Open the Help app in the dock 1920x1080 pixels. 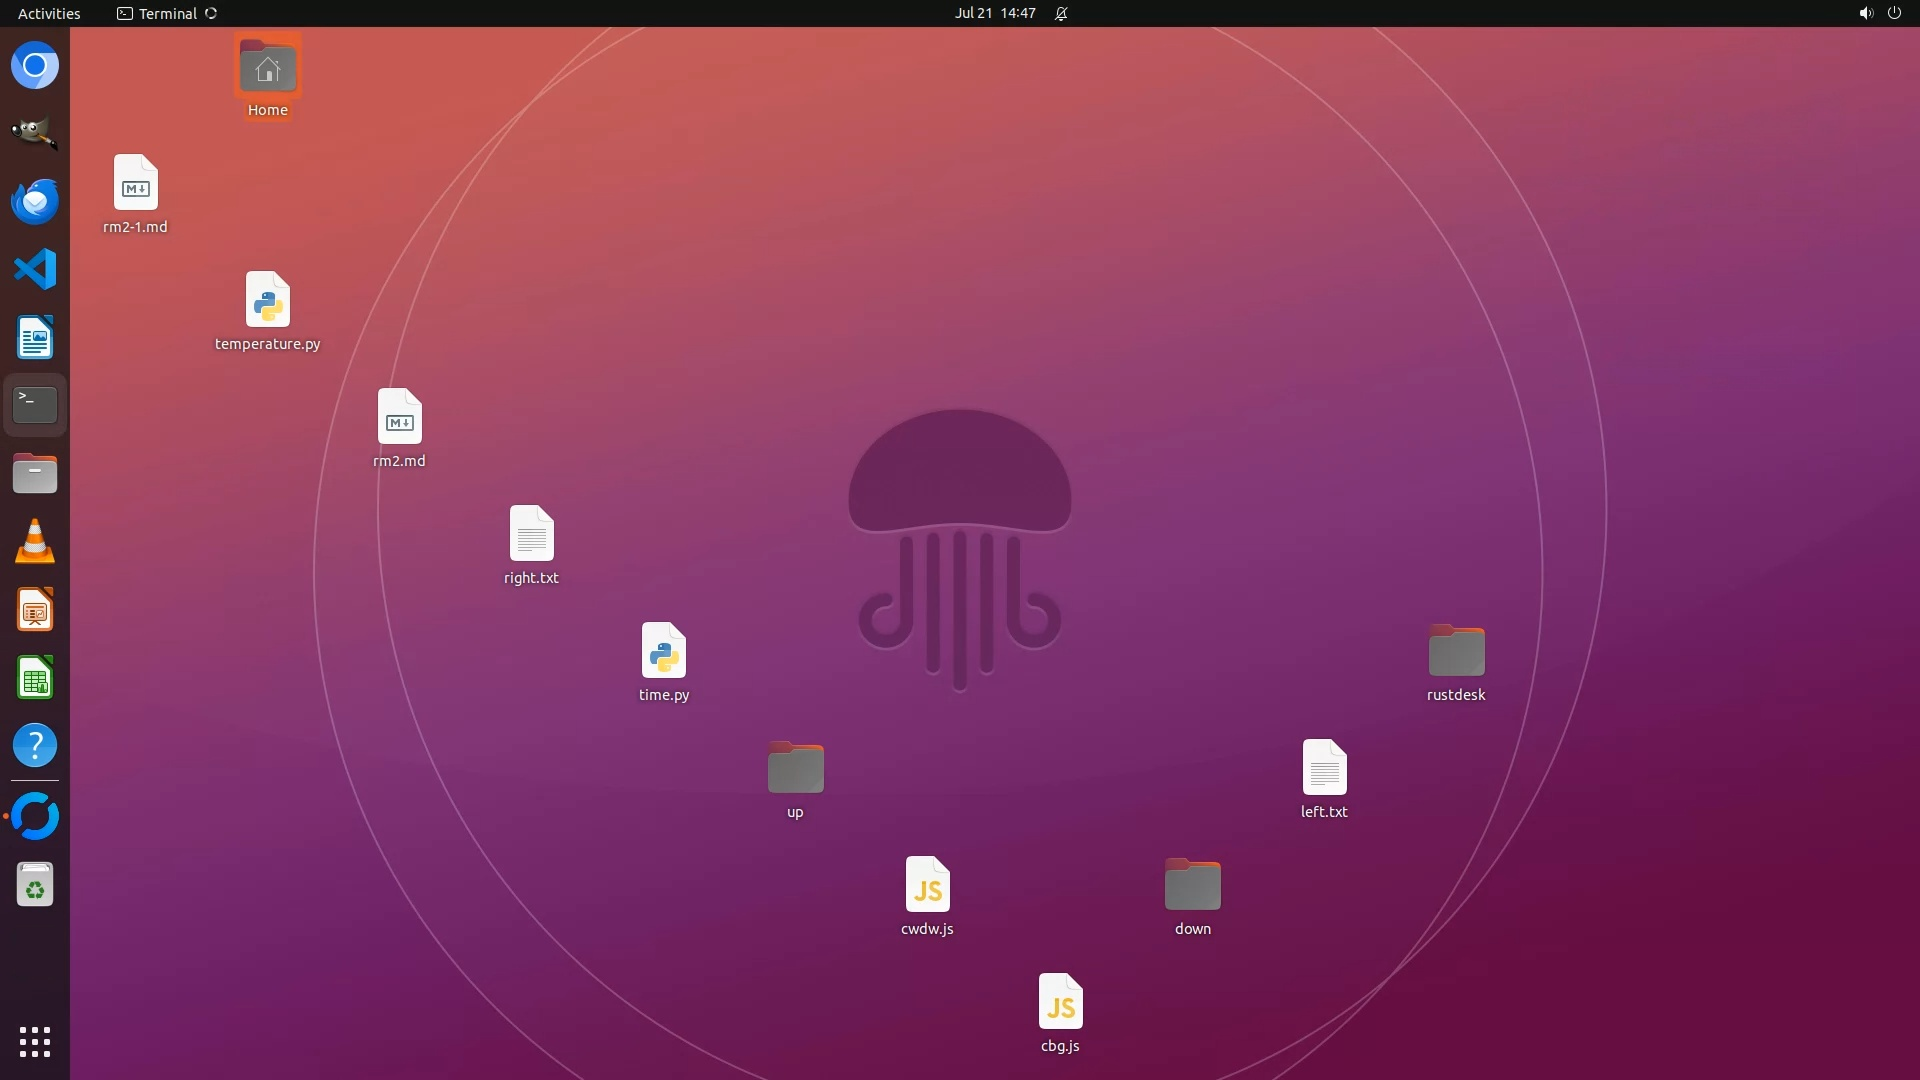tap(35, 746)
